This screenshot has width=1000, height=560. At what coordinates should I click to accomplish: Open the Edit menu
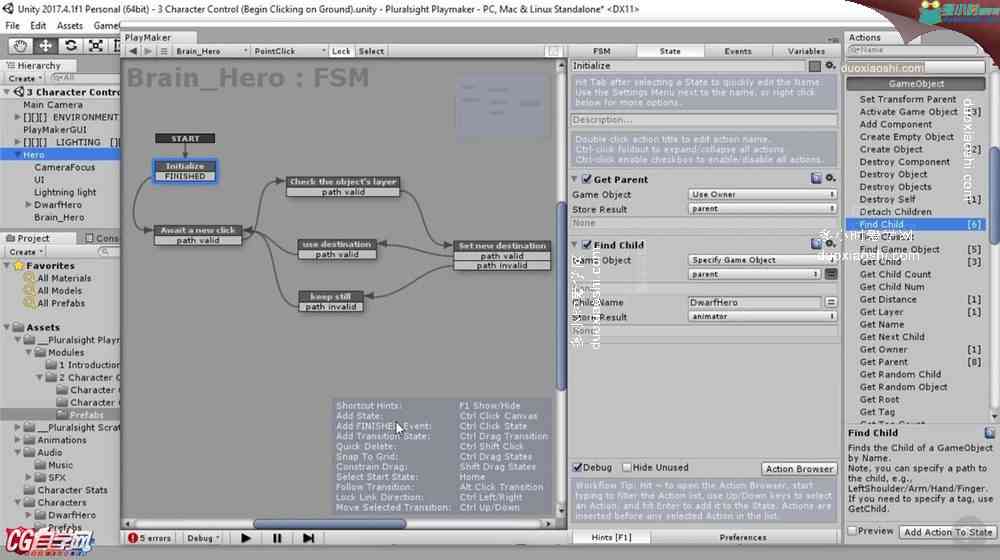38,26
